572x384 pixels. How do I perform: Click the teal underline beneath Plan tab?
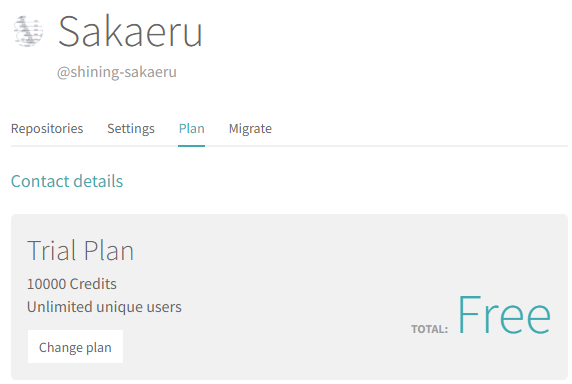[x=192, y=146]
